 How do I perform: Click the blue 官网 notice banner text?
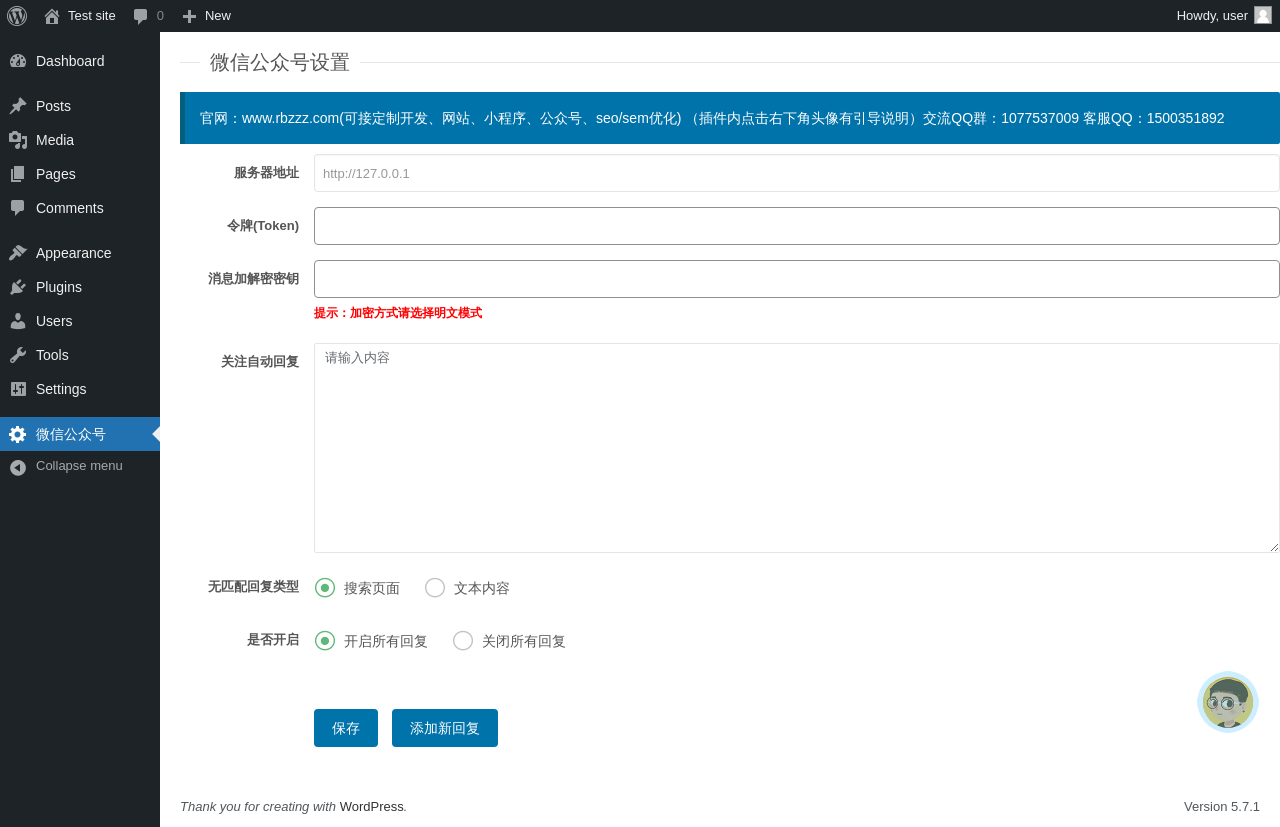click(x=712, y=118)
